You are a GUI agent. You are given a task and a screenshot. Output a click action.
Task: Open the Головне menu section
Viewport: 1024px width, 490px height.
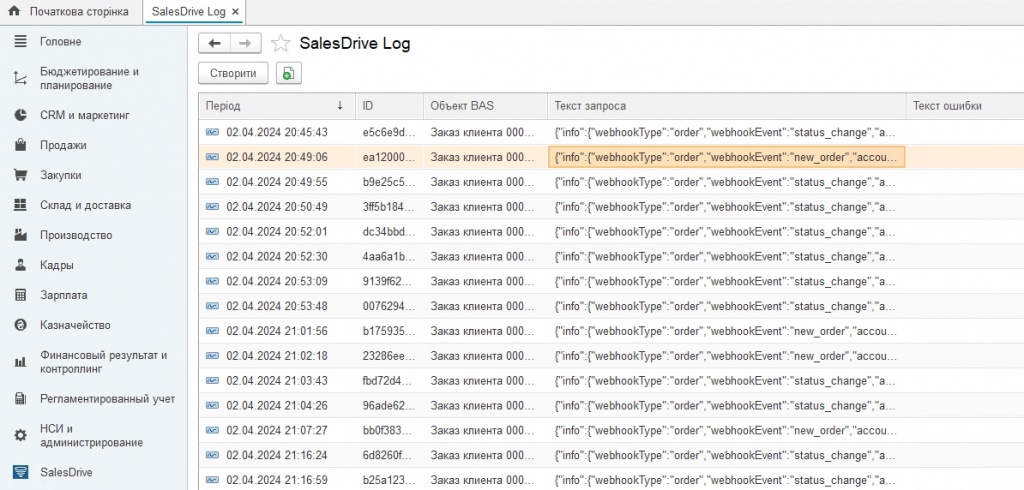[60, 42]
